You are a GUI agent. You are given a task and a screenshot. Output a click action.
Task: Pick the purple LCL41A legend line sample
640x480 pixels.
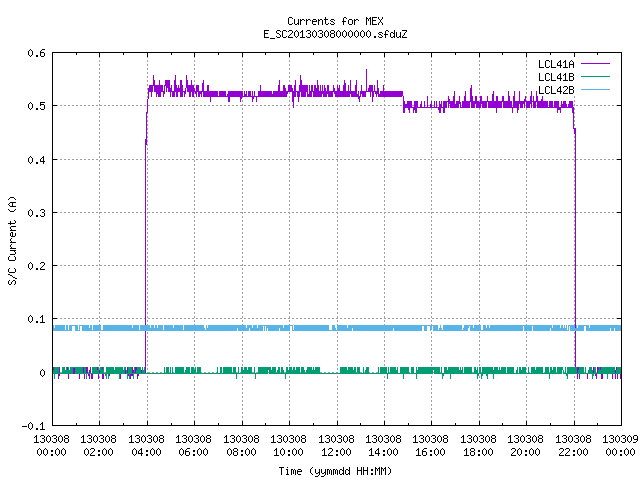(x=595, y=64)
